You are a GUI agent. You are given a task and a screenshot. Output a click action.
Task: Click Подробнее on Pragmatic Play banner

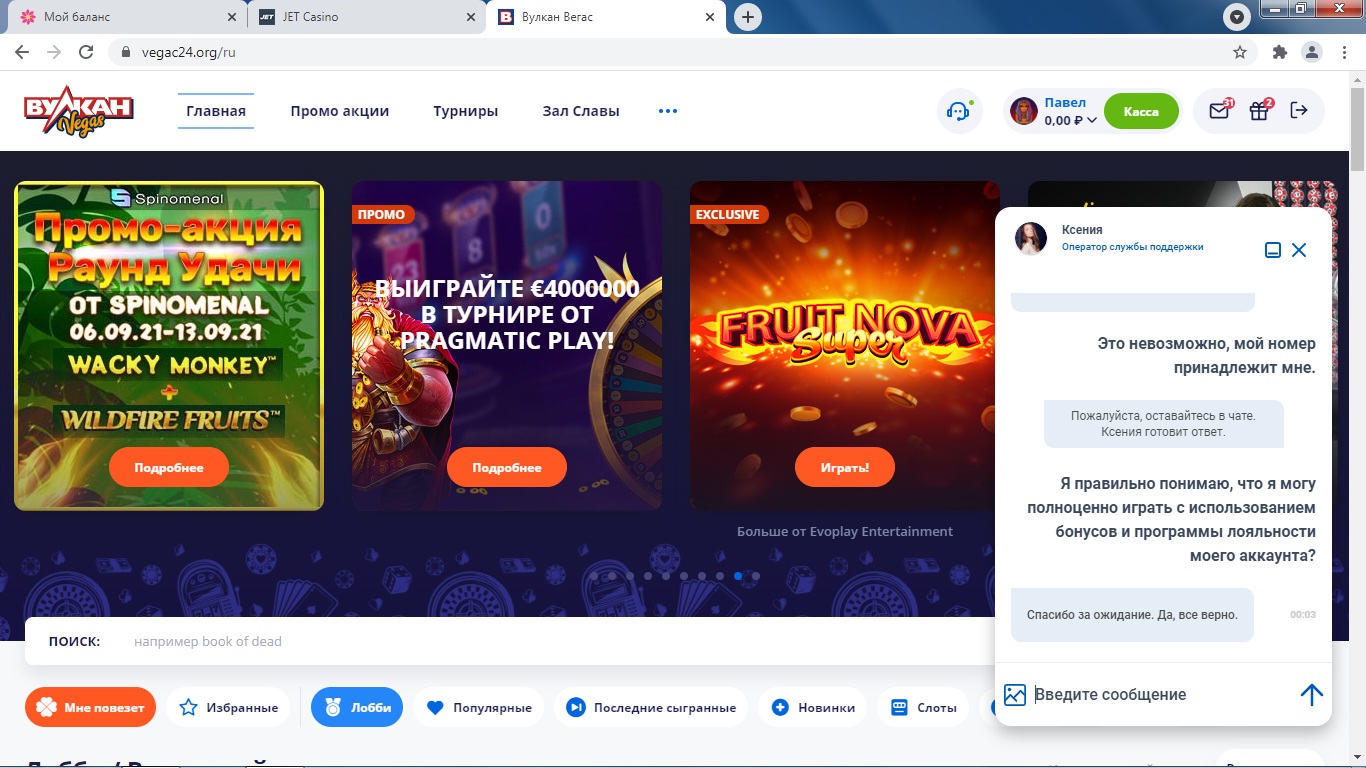(x=507, y=467)
